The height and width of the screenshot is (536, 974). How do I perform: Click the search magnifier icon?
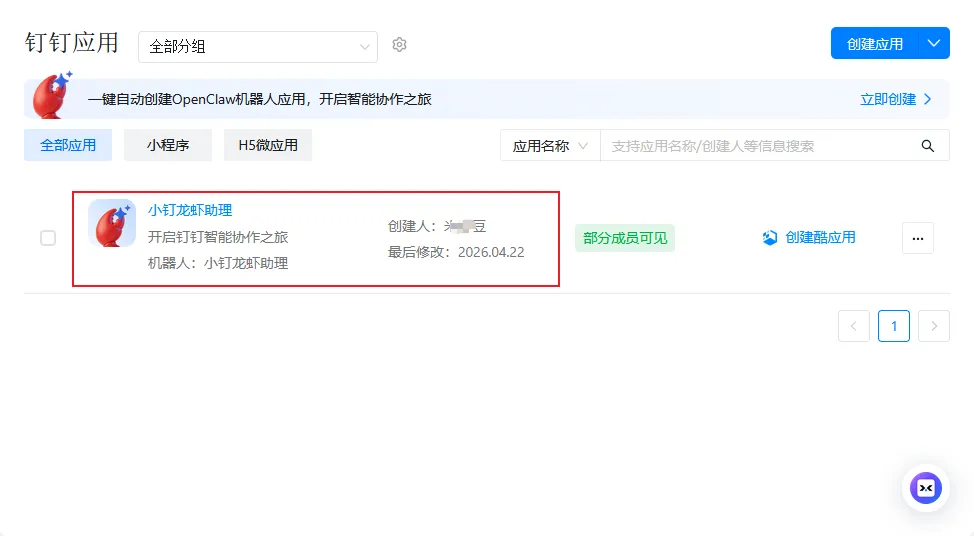coord(927,146)
